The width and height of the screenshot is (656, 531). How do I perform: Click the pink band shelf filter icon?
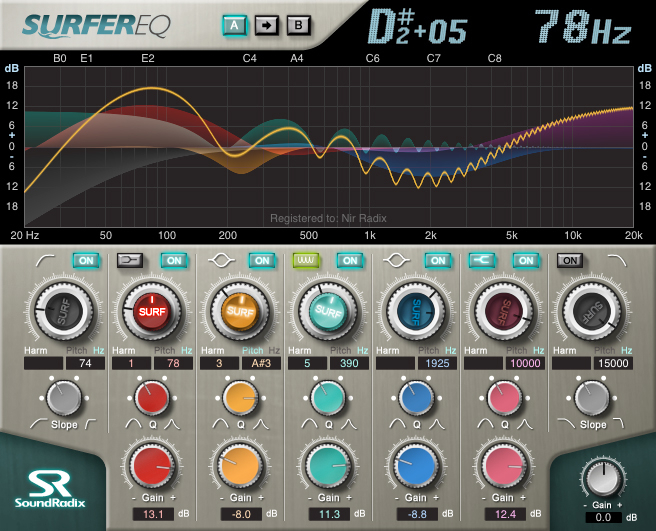tap(482, 260)
